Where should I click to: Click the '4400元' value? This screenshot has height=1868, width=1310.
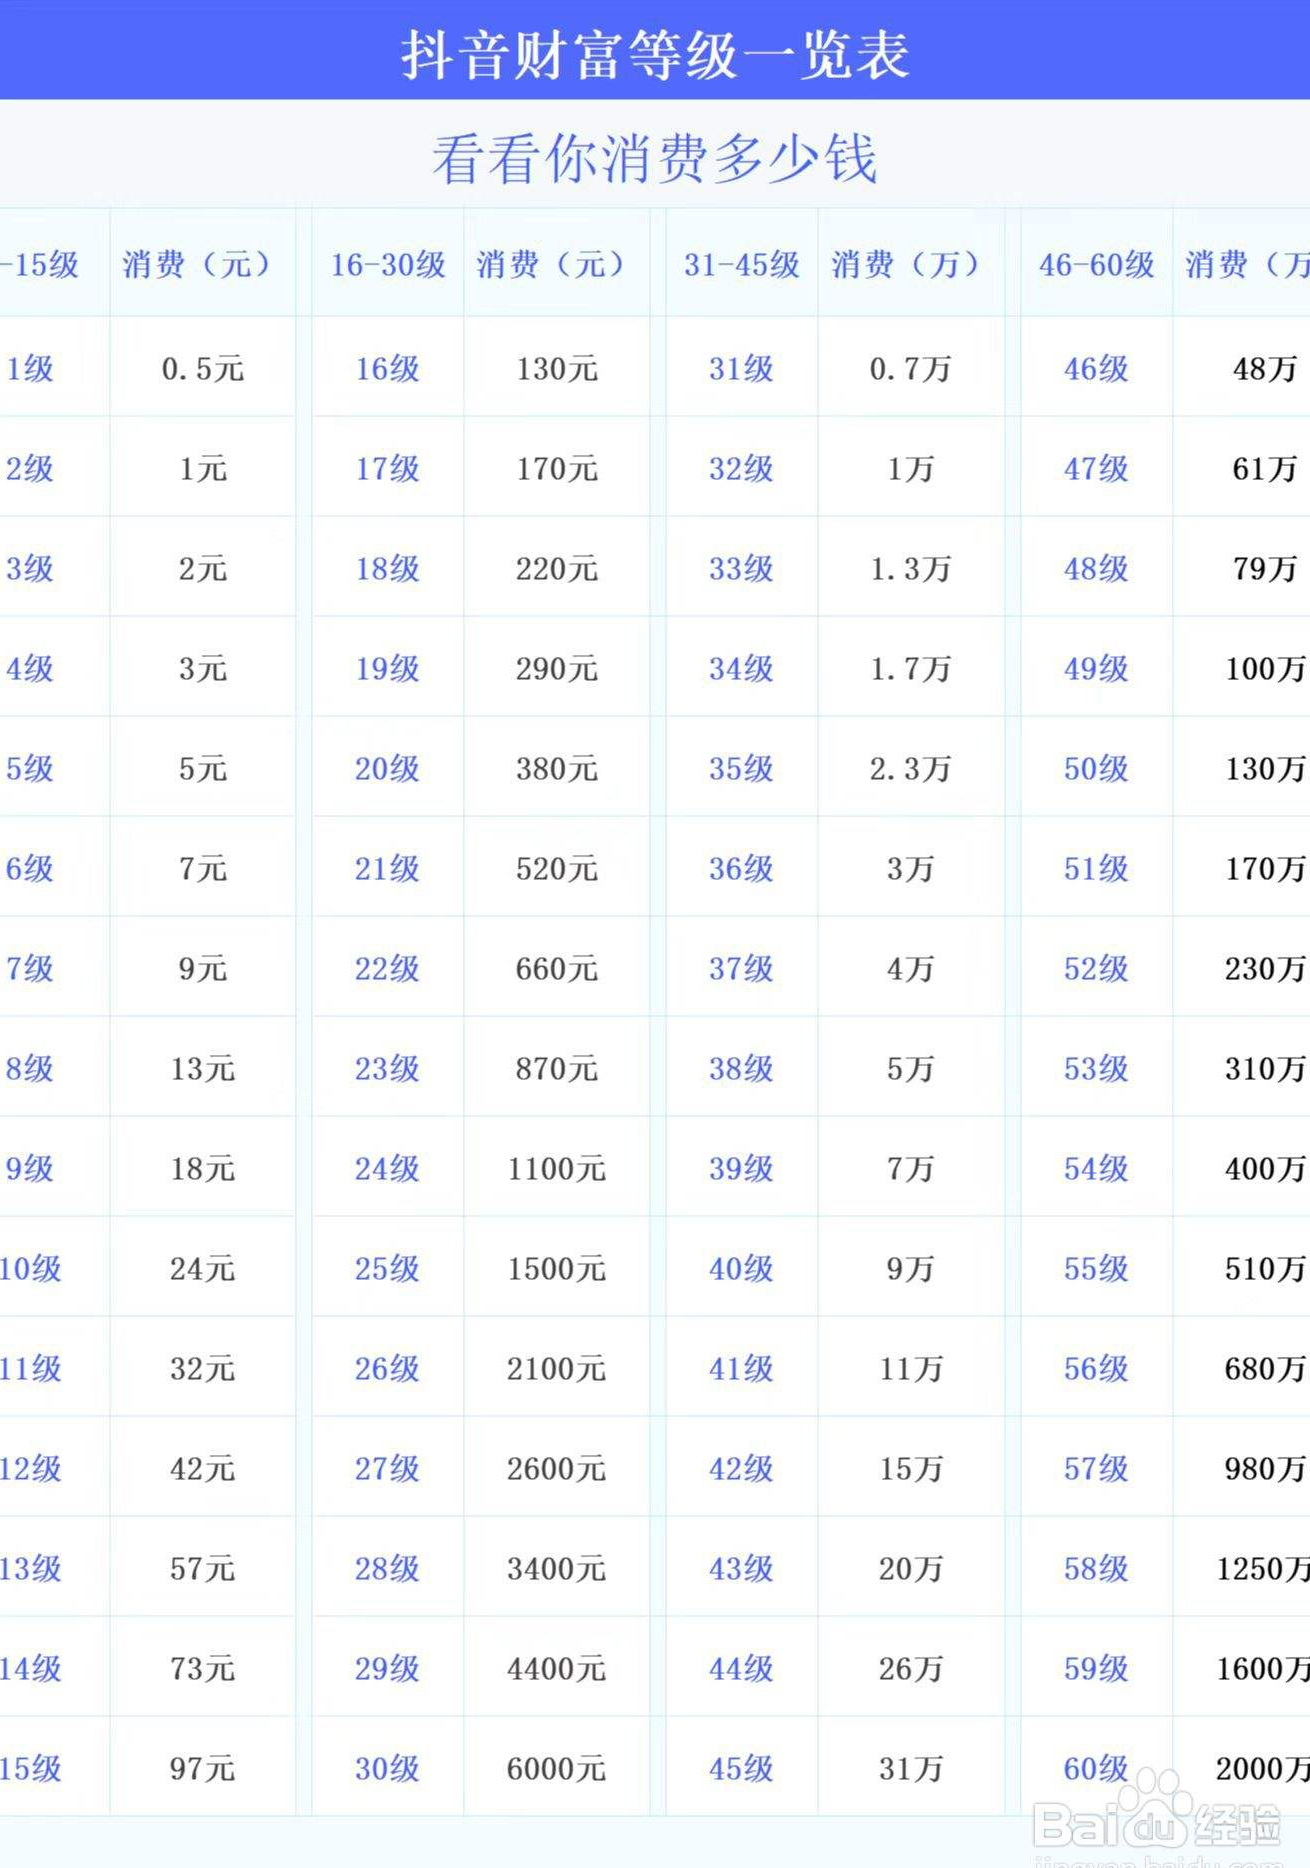click(x=557, y=1669)
